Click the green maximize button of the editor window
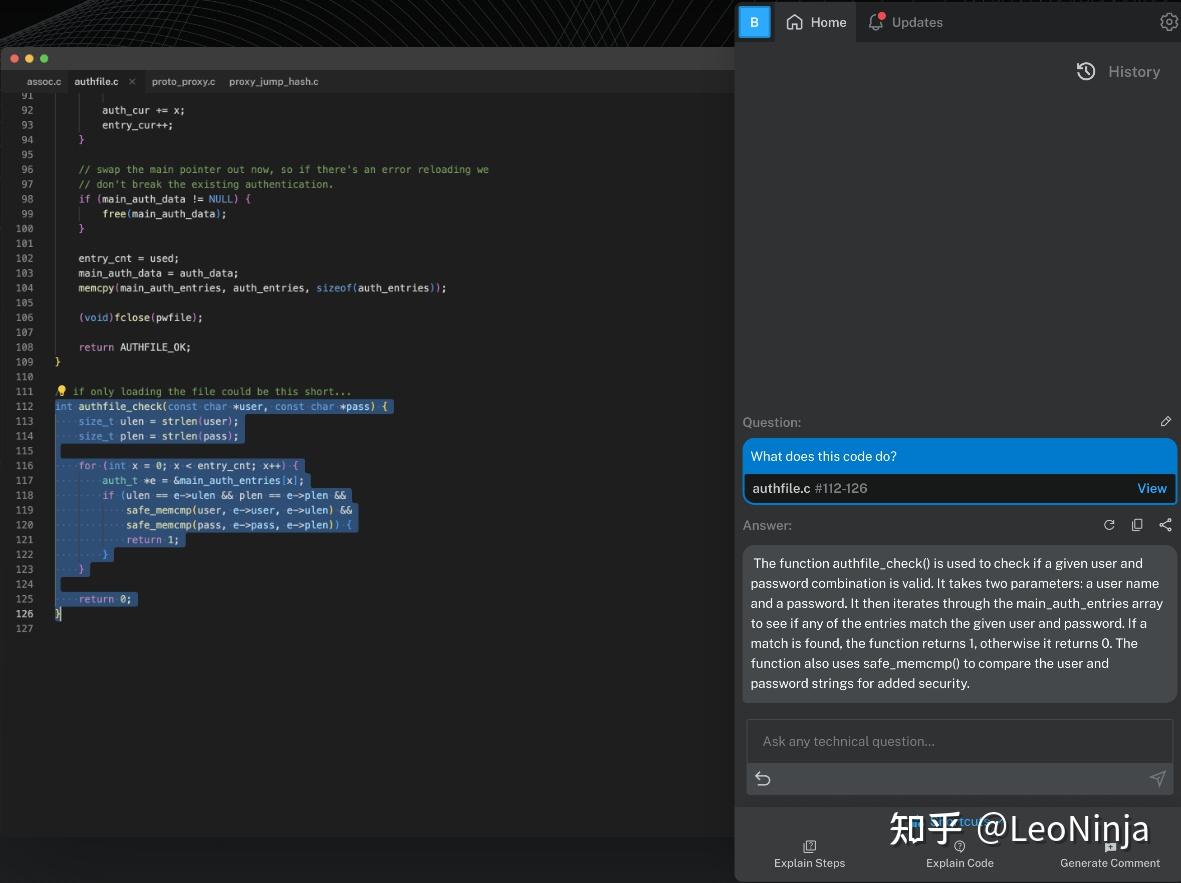The width and height of the screenshot is (1181, 883). click(44, 58)
